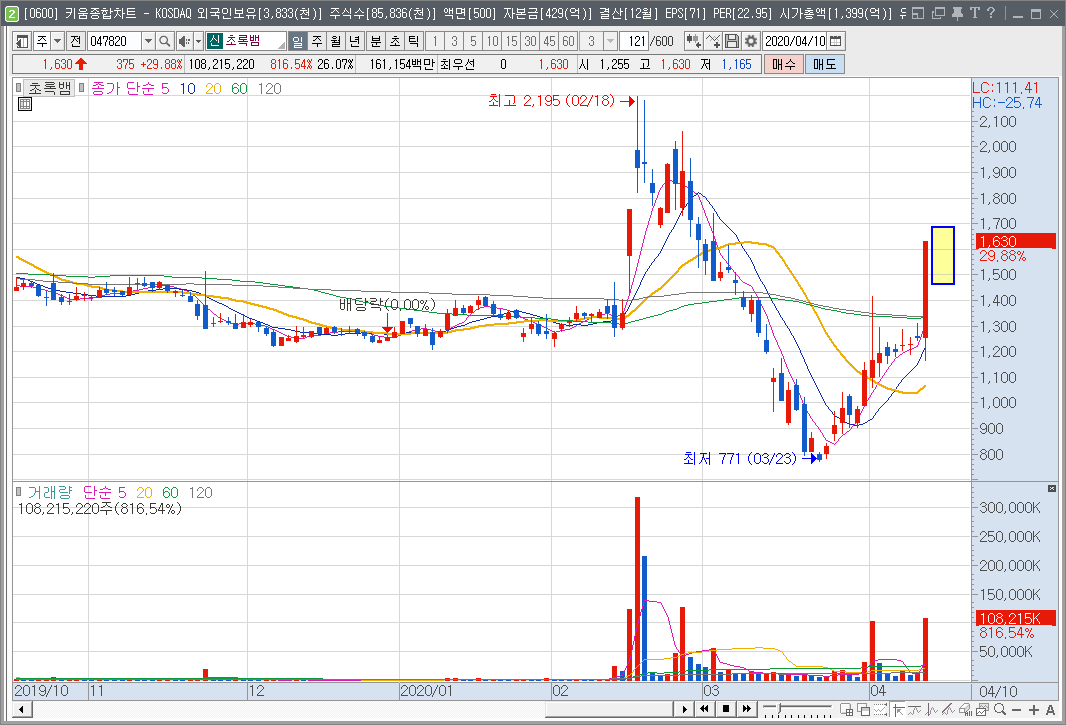Click the duplicate window icon in title bar
Screen dimensions: 1066x725
click(938, 13)
